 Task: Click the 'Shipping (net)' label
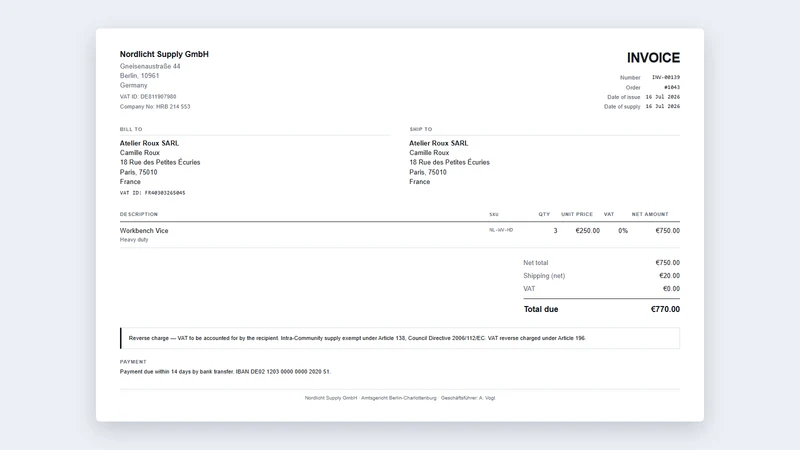coord(544,276)
